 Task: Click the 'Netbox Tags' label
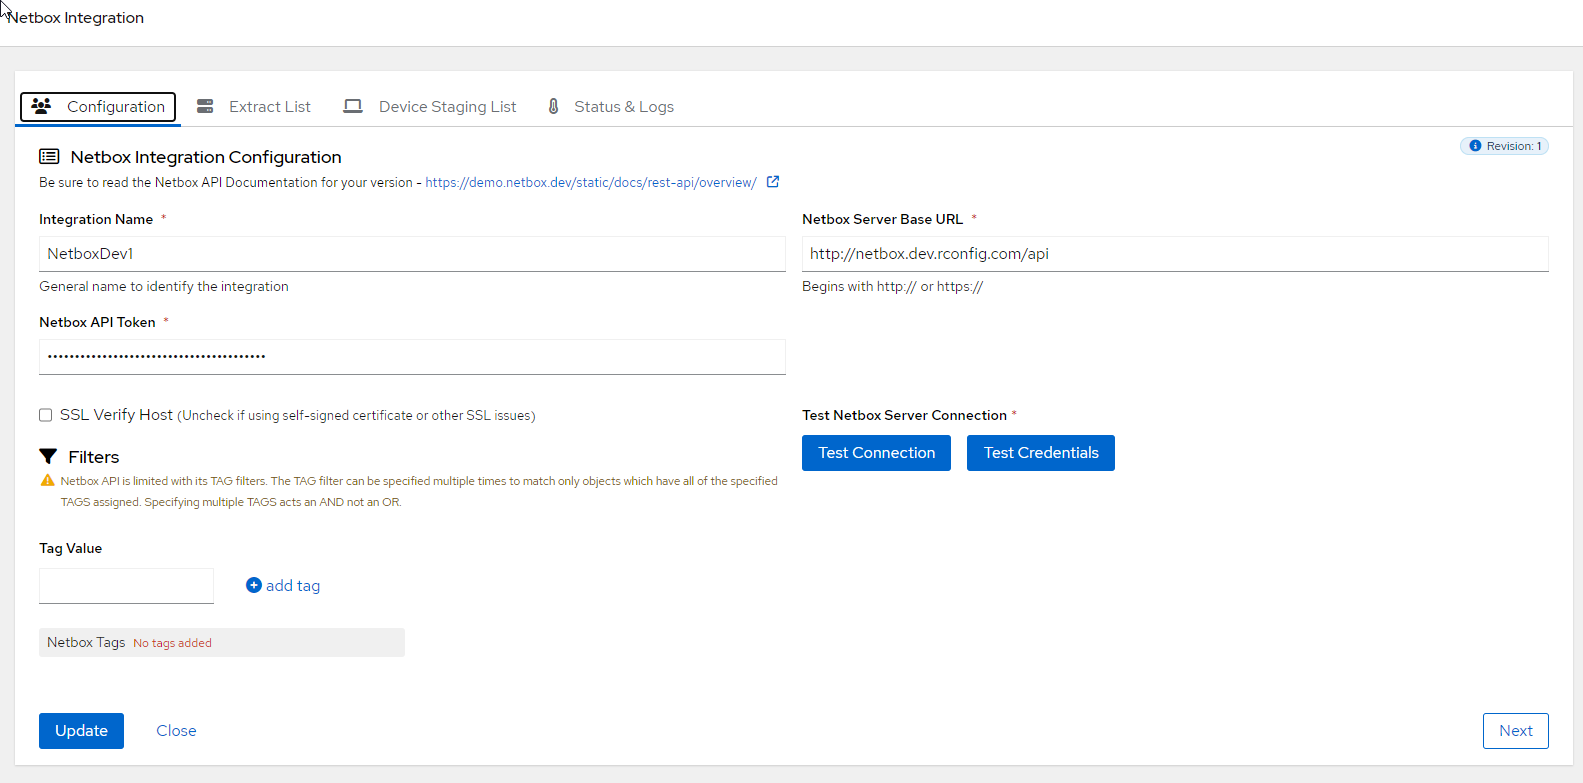pyautogui.click(x=86, y=642)
